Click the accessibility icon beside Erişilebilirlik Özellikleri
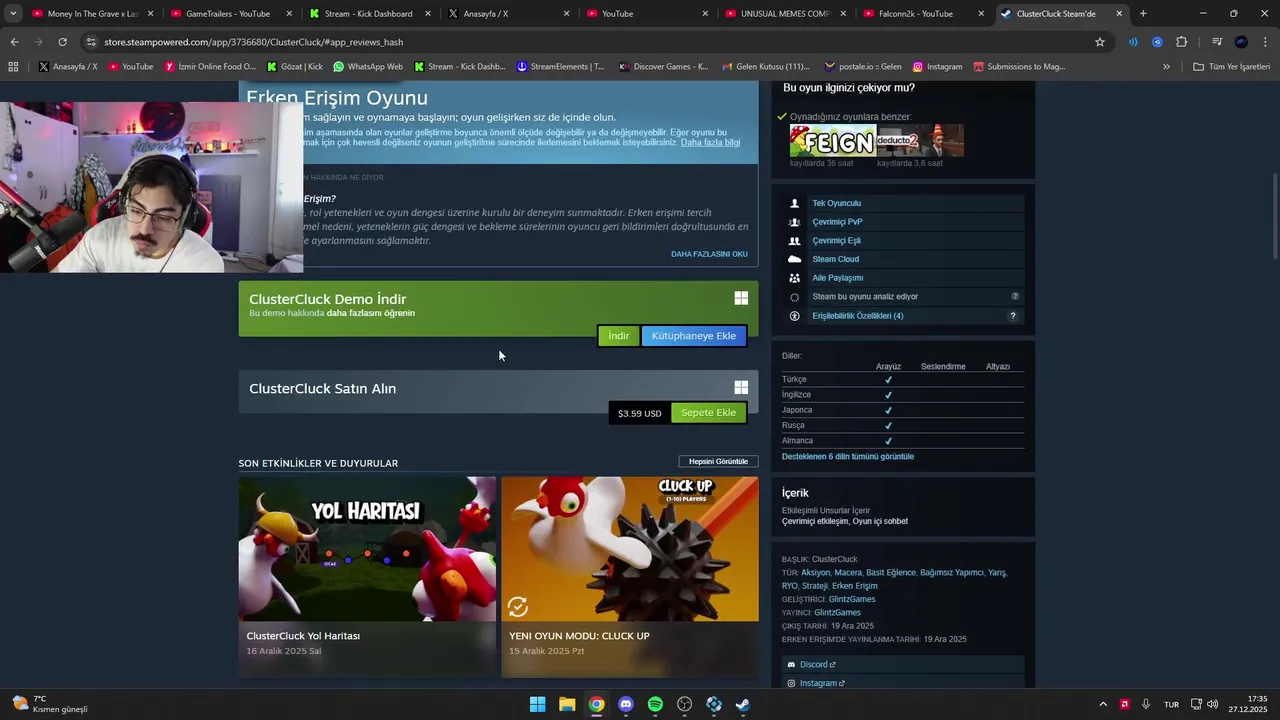The image size is (1280, 720). click(x=795, y=316)
